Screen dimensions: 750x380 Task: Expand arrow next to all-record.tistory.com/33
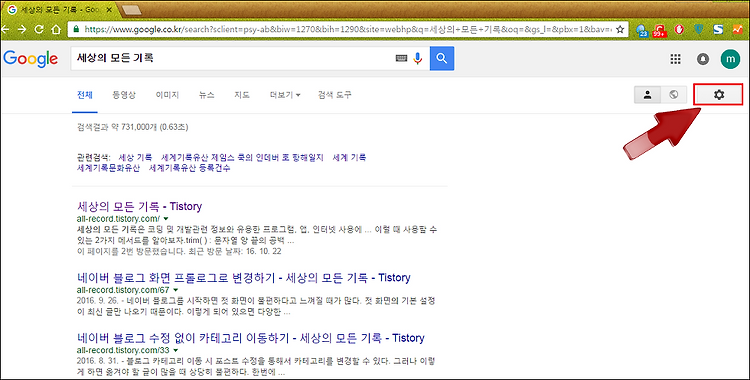pos(176,350)
